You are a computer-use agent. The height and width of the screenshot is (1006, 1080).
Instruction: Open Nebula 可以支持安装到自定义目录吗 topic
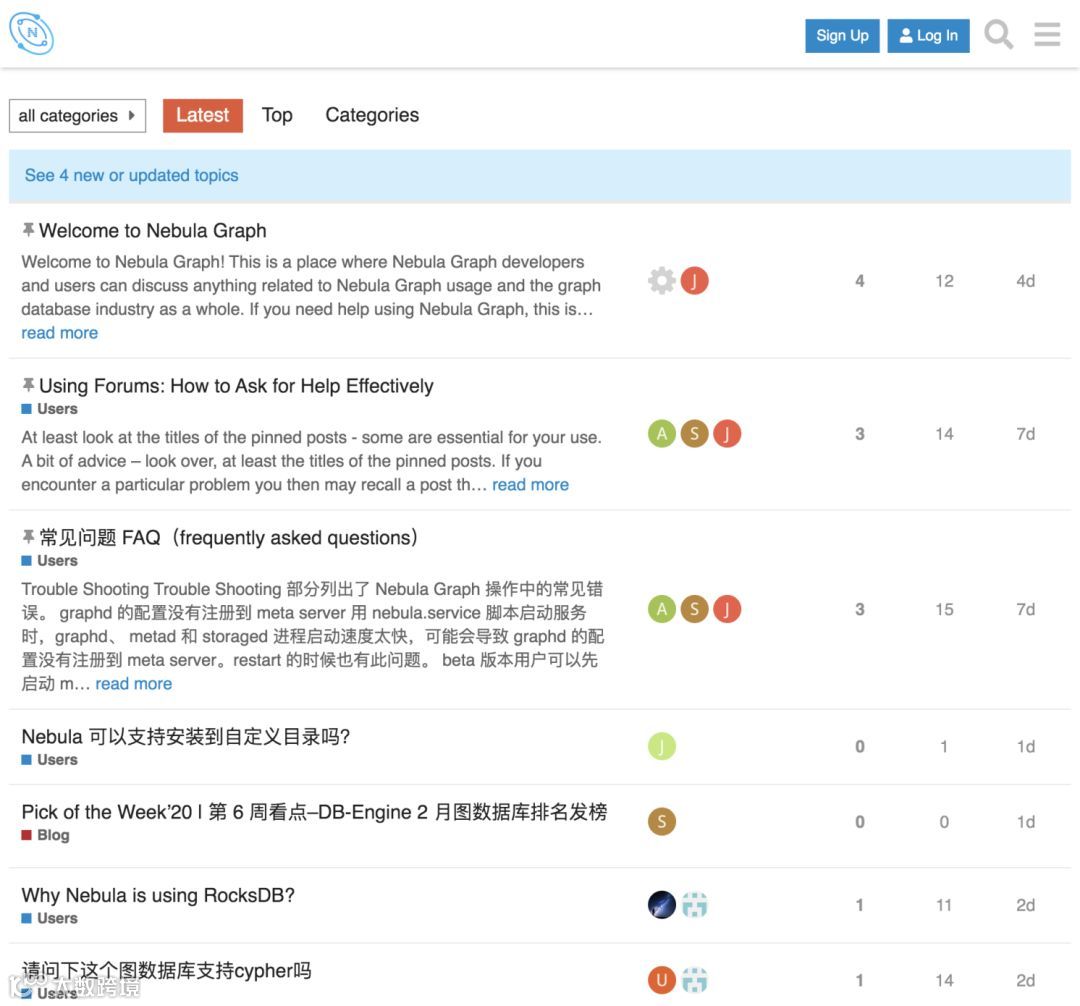pos(186,737)
